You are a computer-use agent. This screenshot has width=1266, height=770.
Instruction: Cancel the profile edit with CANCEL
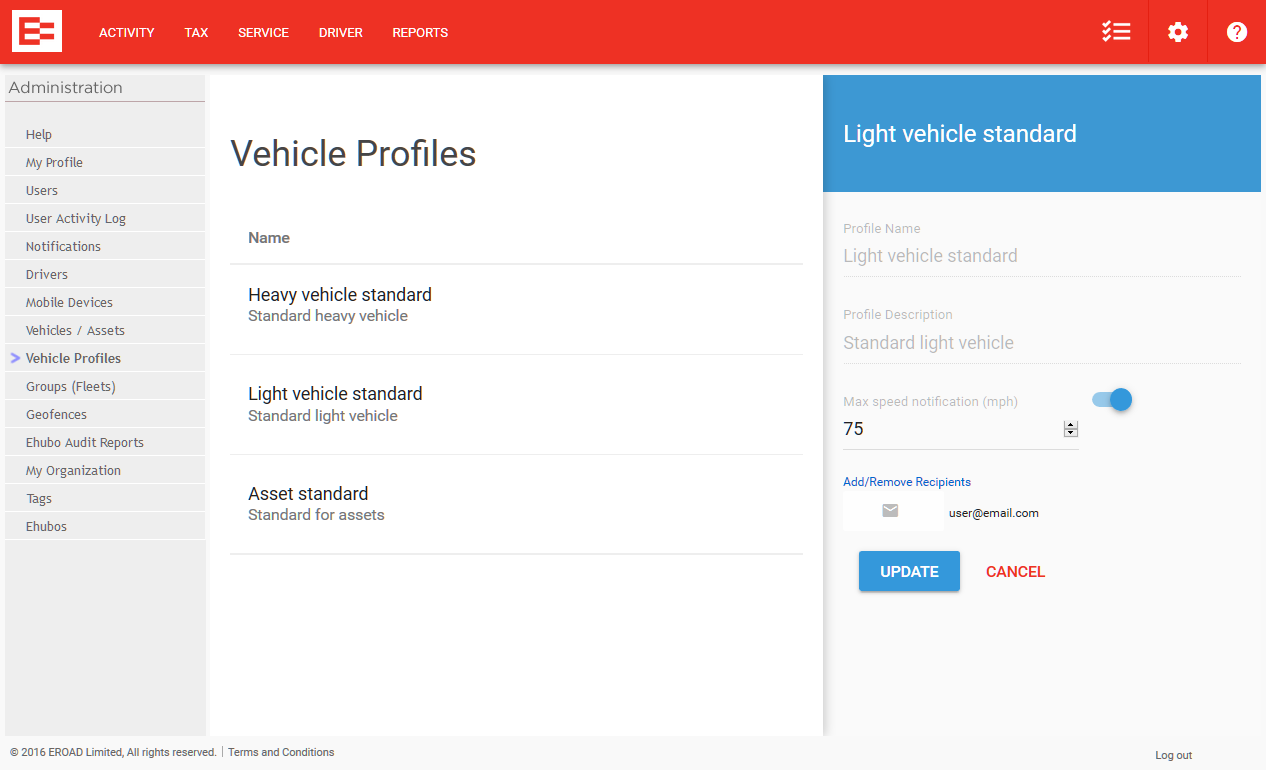pyautogui.click(x=1015, y=571)
